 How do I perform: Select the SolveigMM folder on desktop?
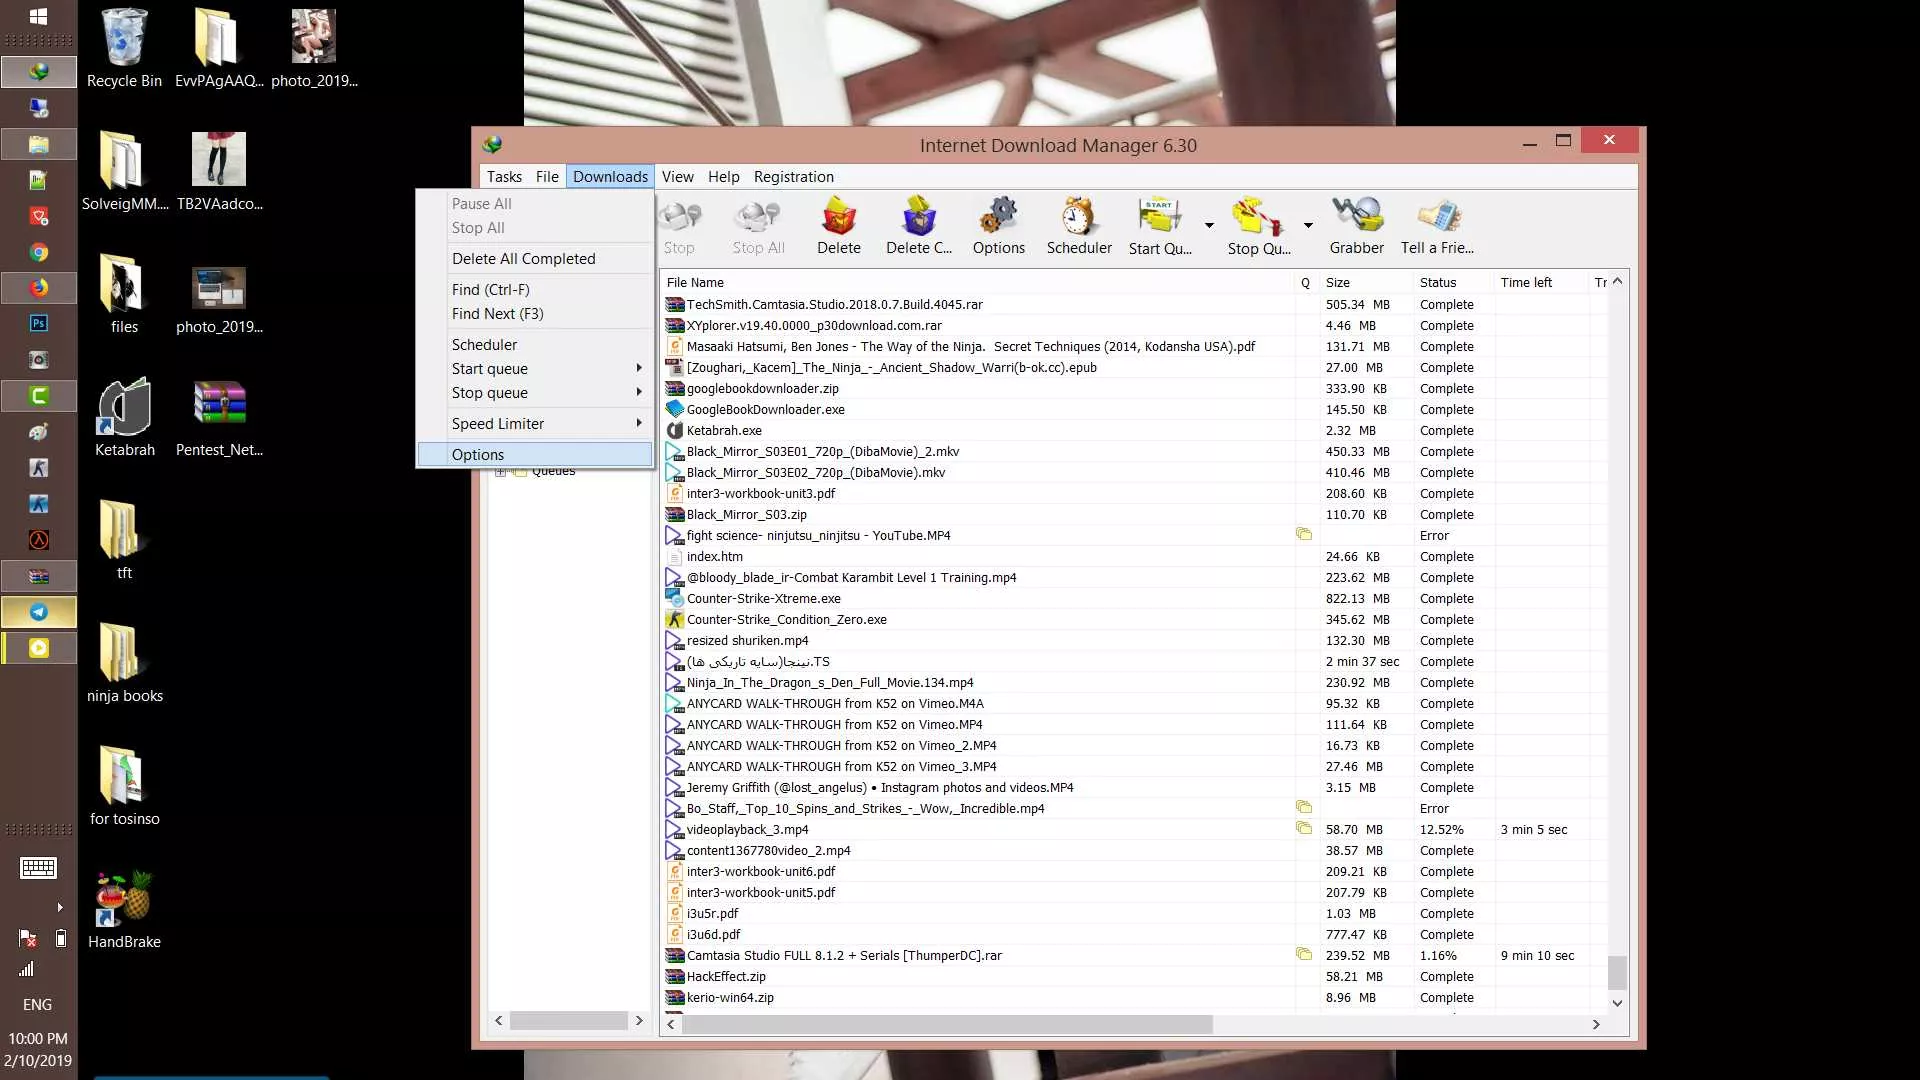124,172
